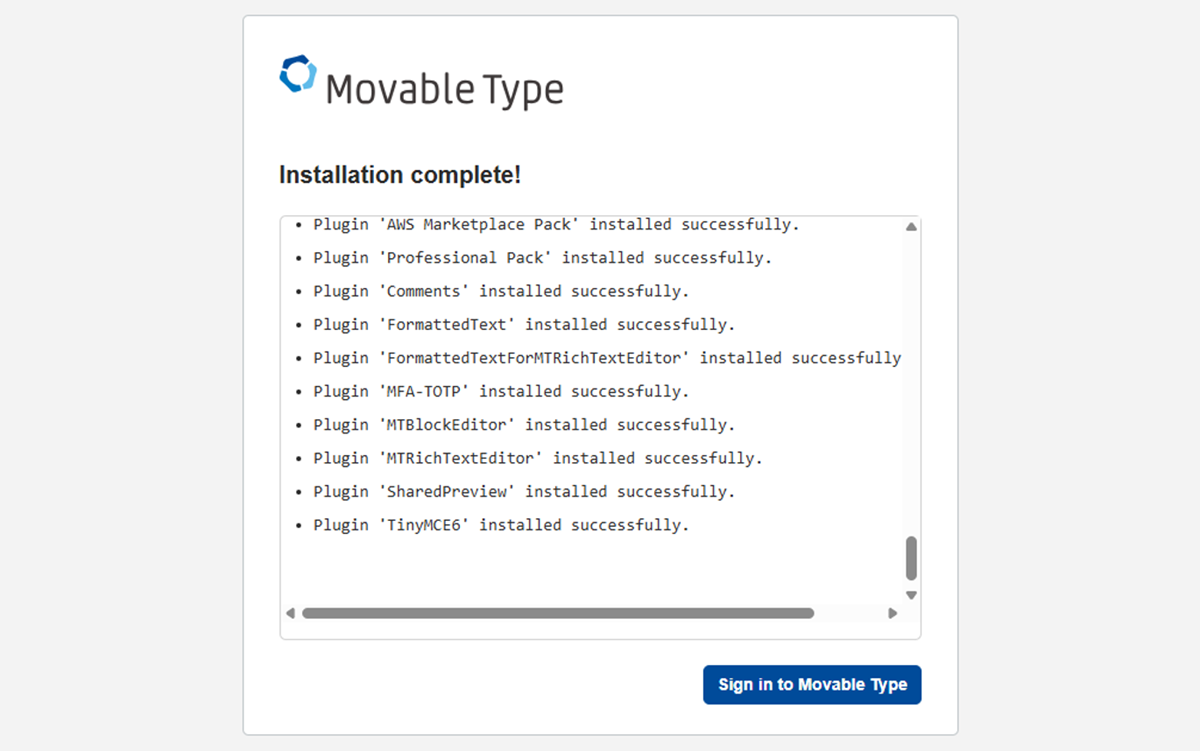Click the scroll down arrow of log box
This screenshot has width=1200, height=751.
pos(911,595)
